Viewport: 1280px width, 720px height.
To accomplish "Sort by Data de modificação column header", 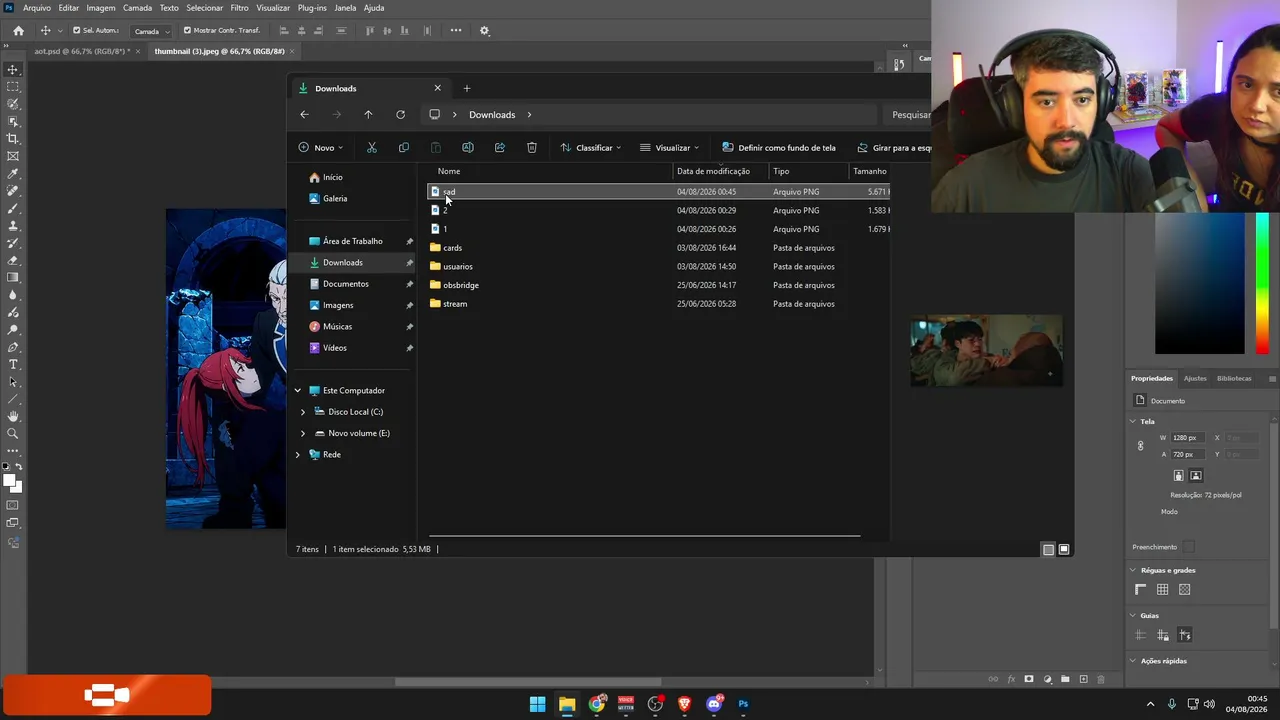I will click(713, 171).
